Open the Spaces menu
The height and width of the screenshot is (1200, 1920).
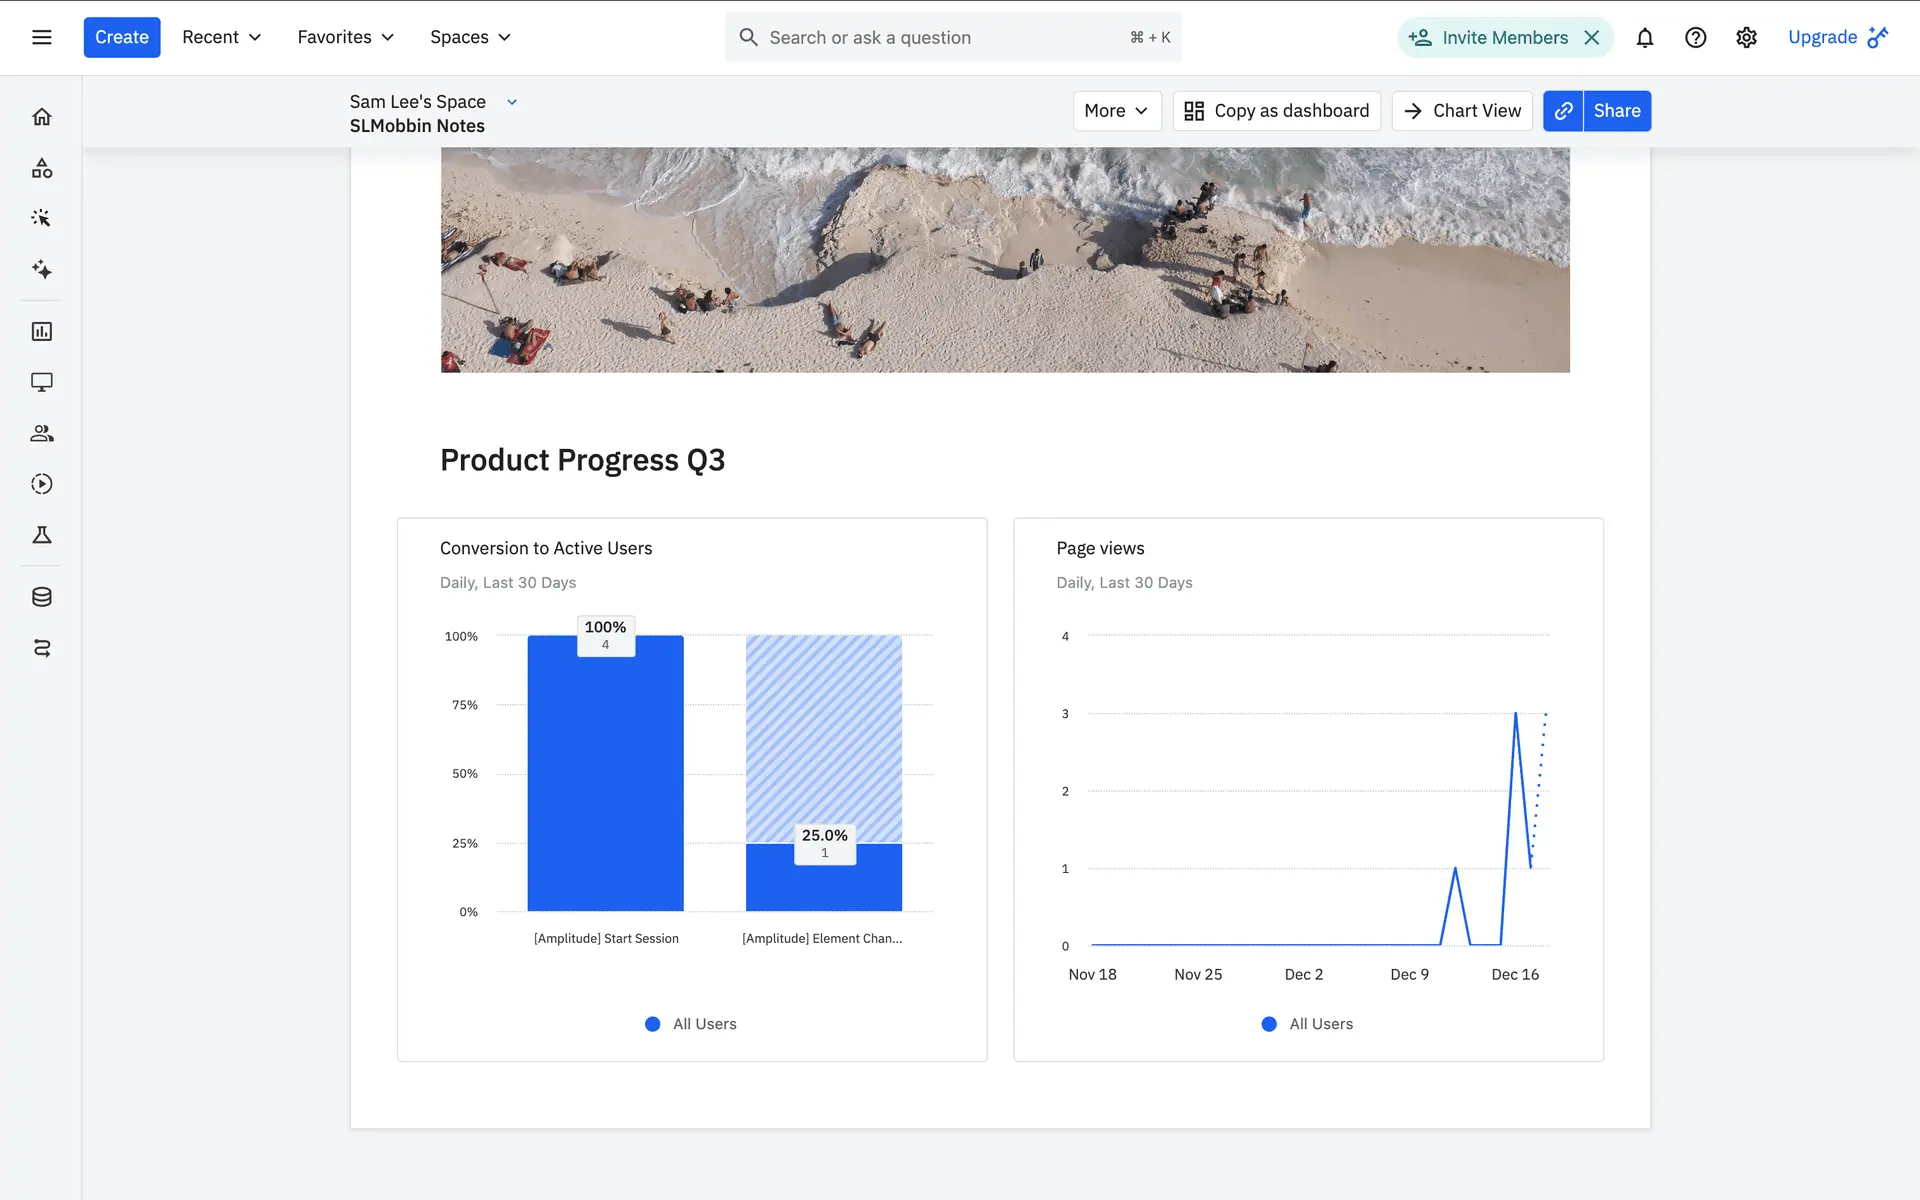470,37
